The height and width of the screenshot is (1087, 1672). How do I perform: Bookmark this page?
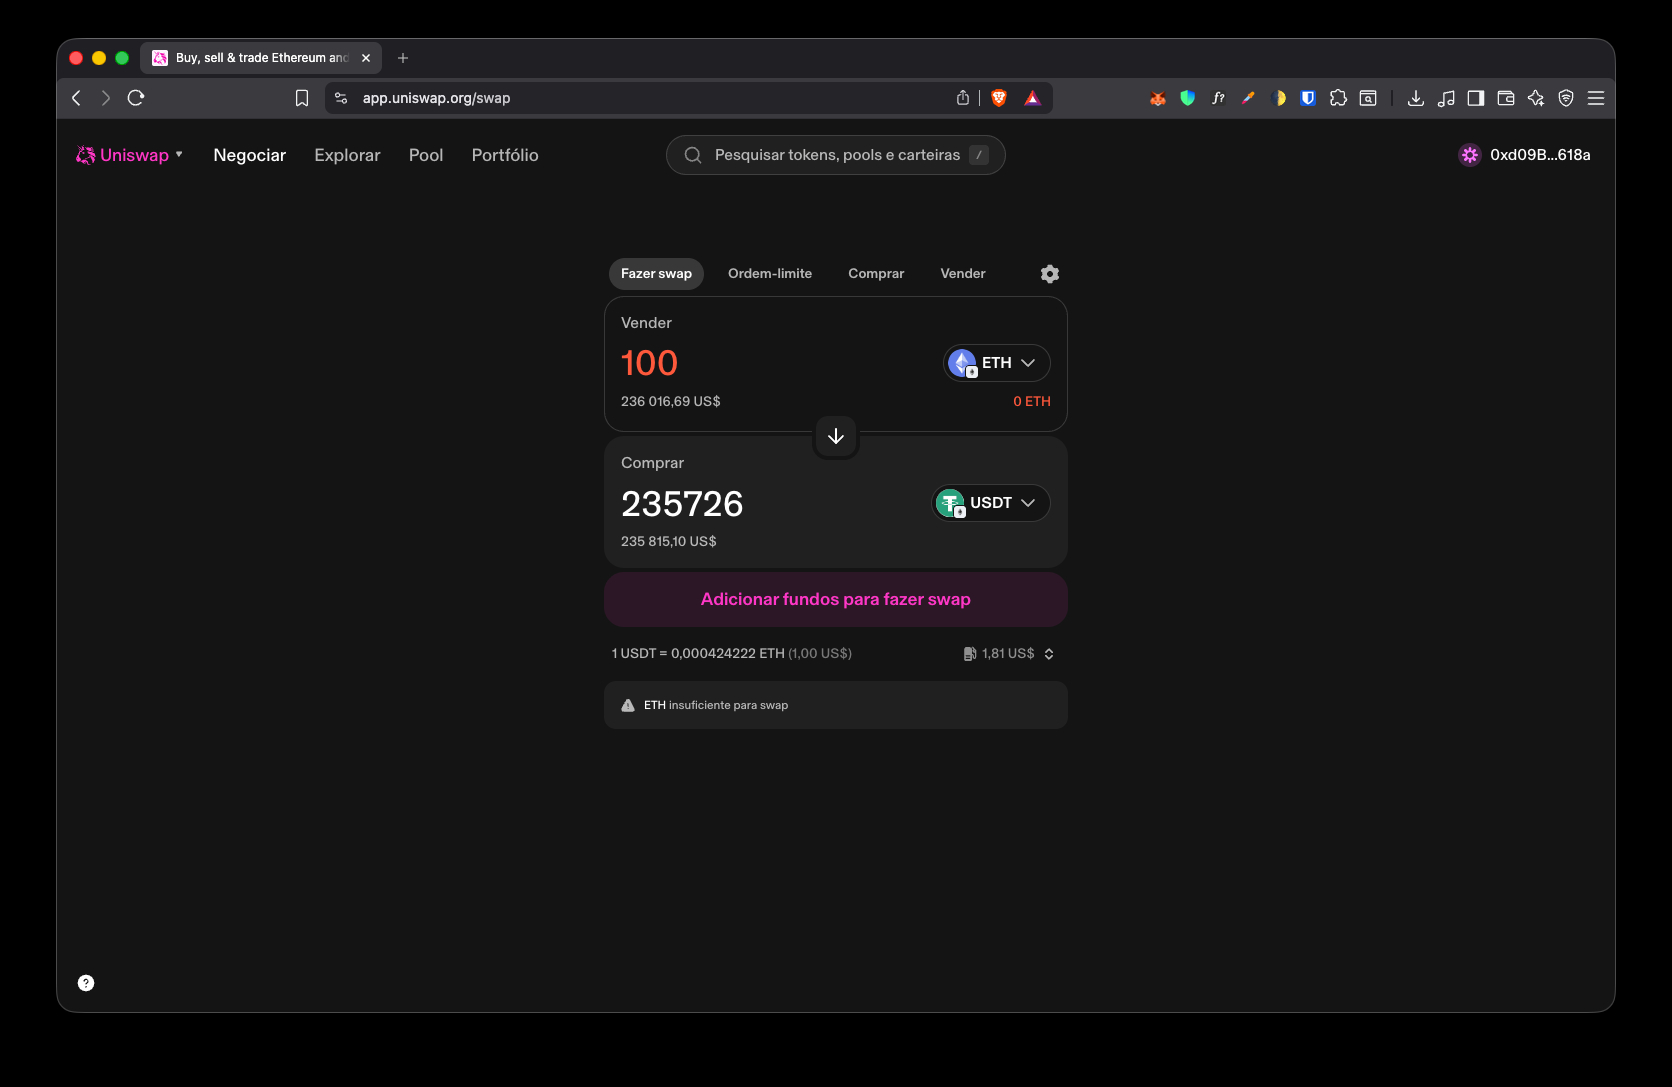pos(302,98)
